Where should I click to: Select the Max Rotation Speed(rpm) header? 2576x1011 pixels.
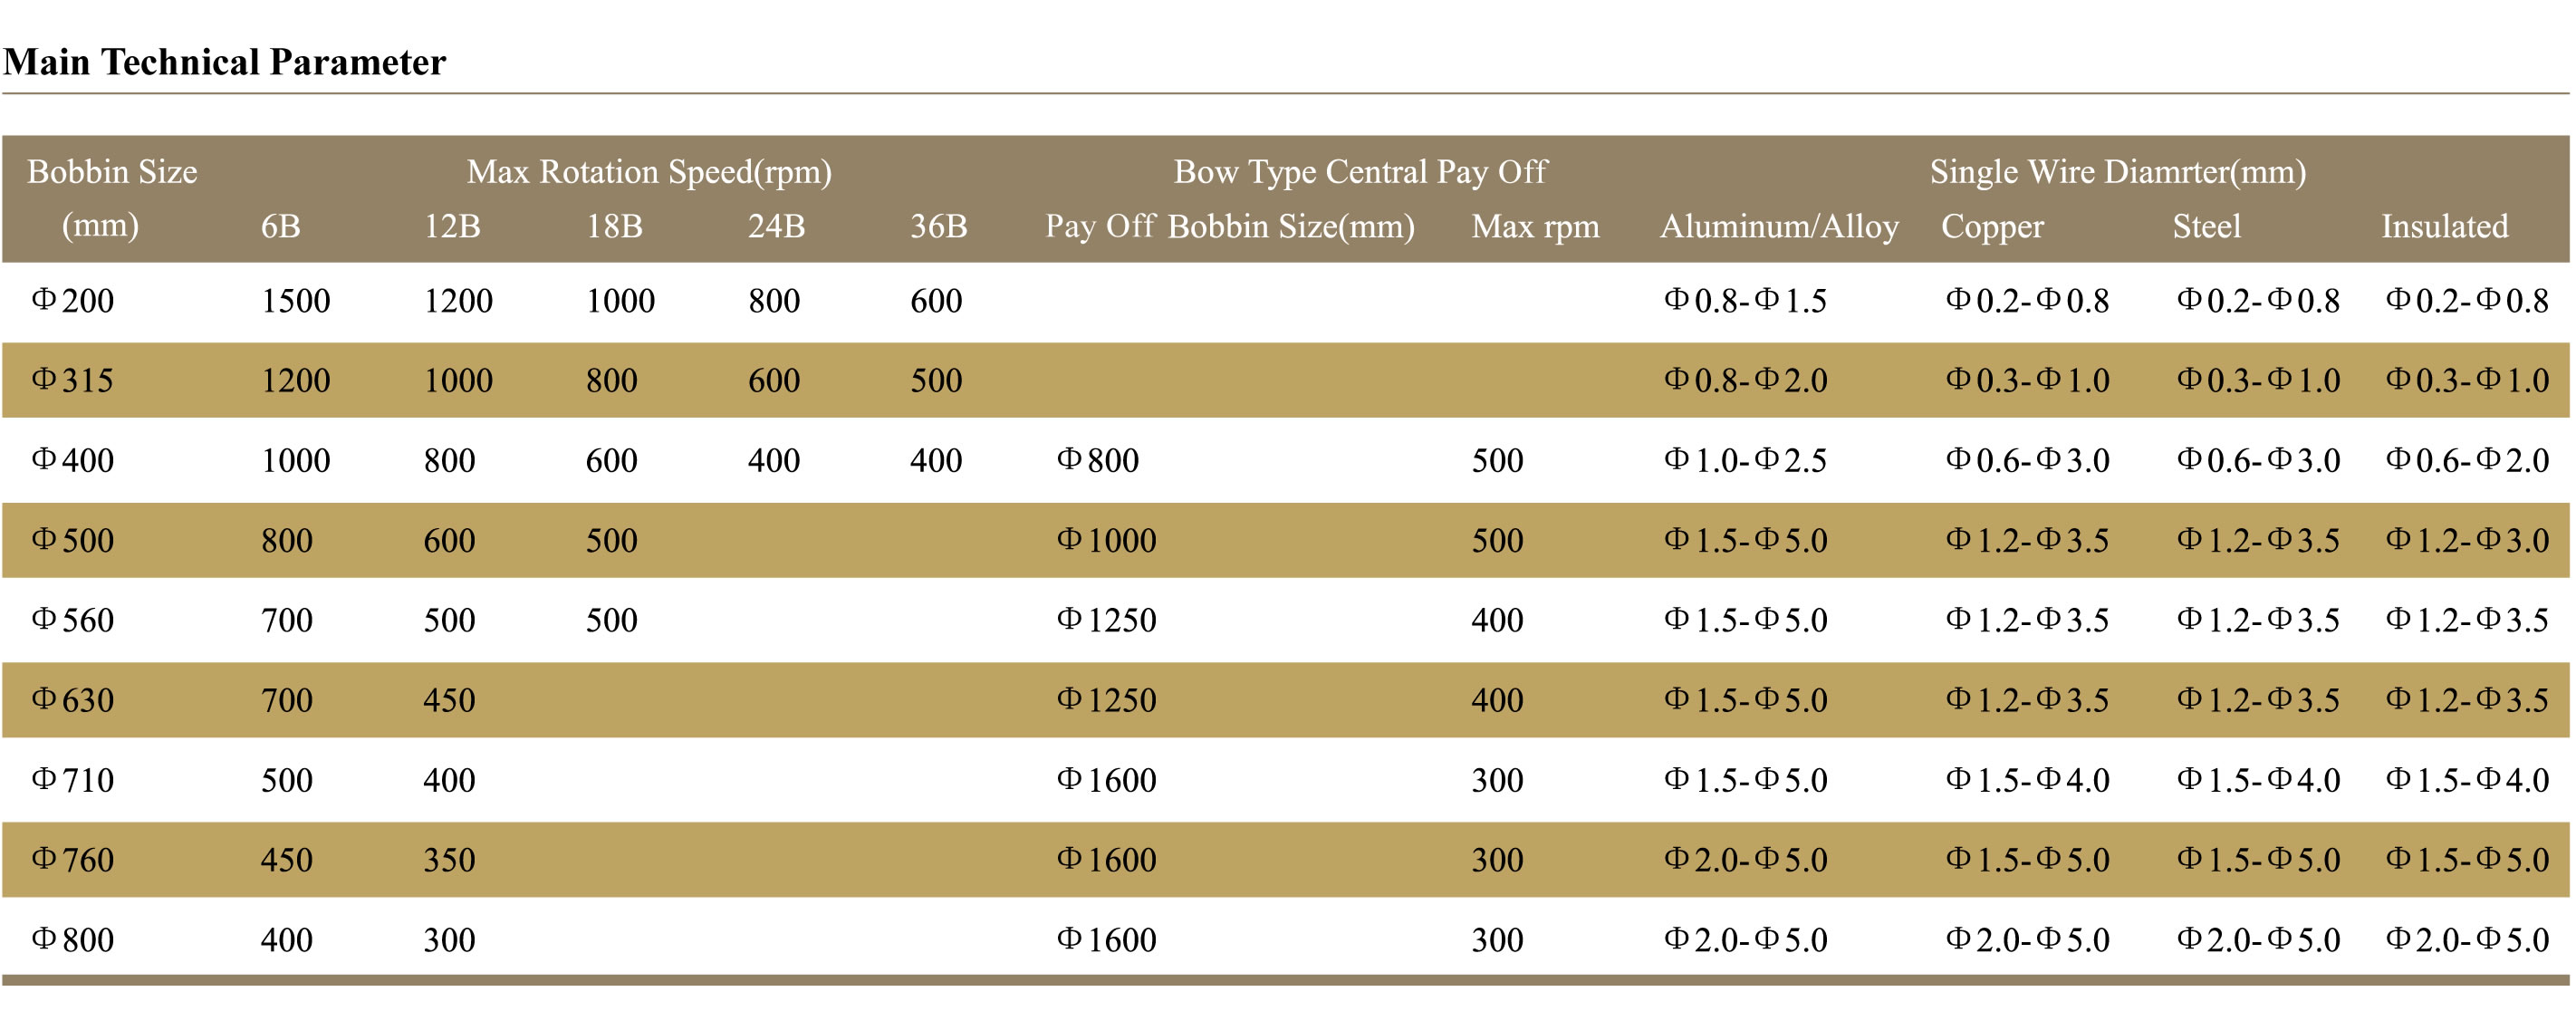click(649, 172)
